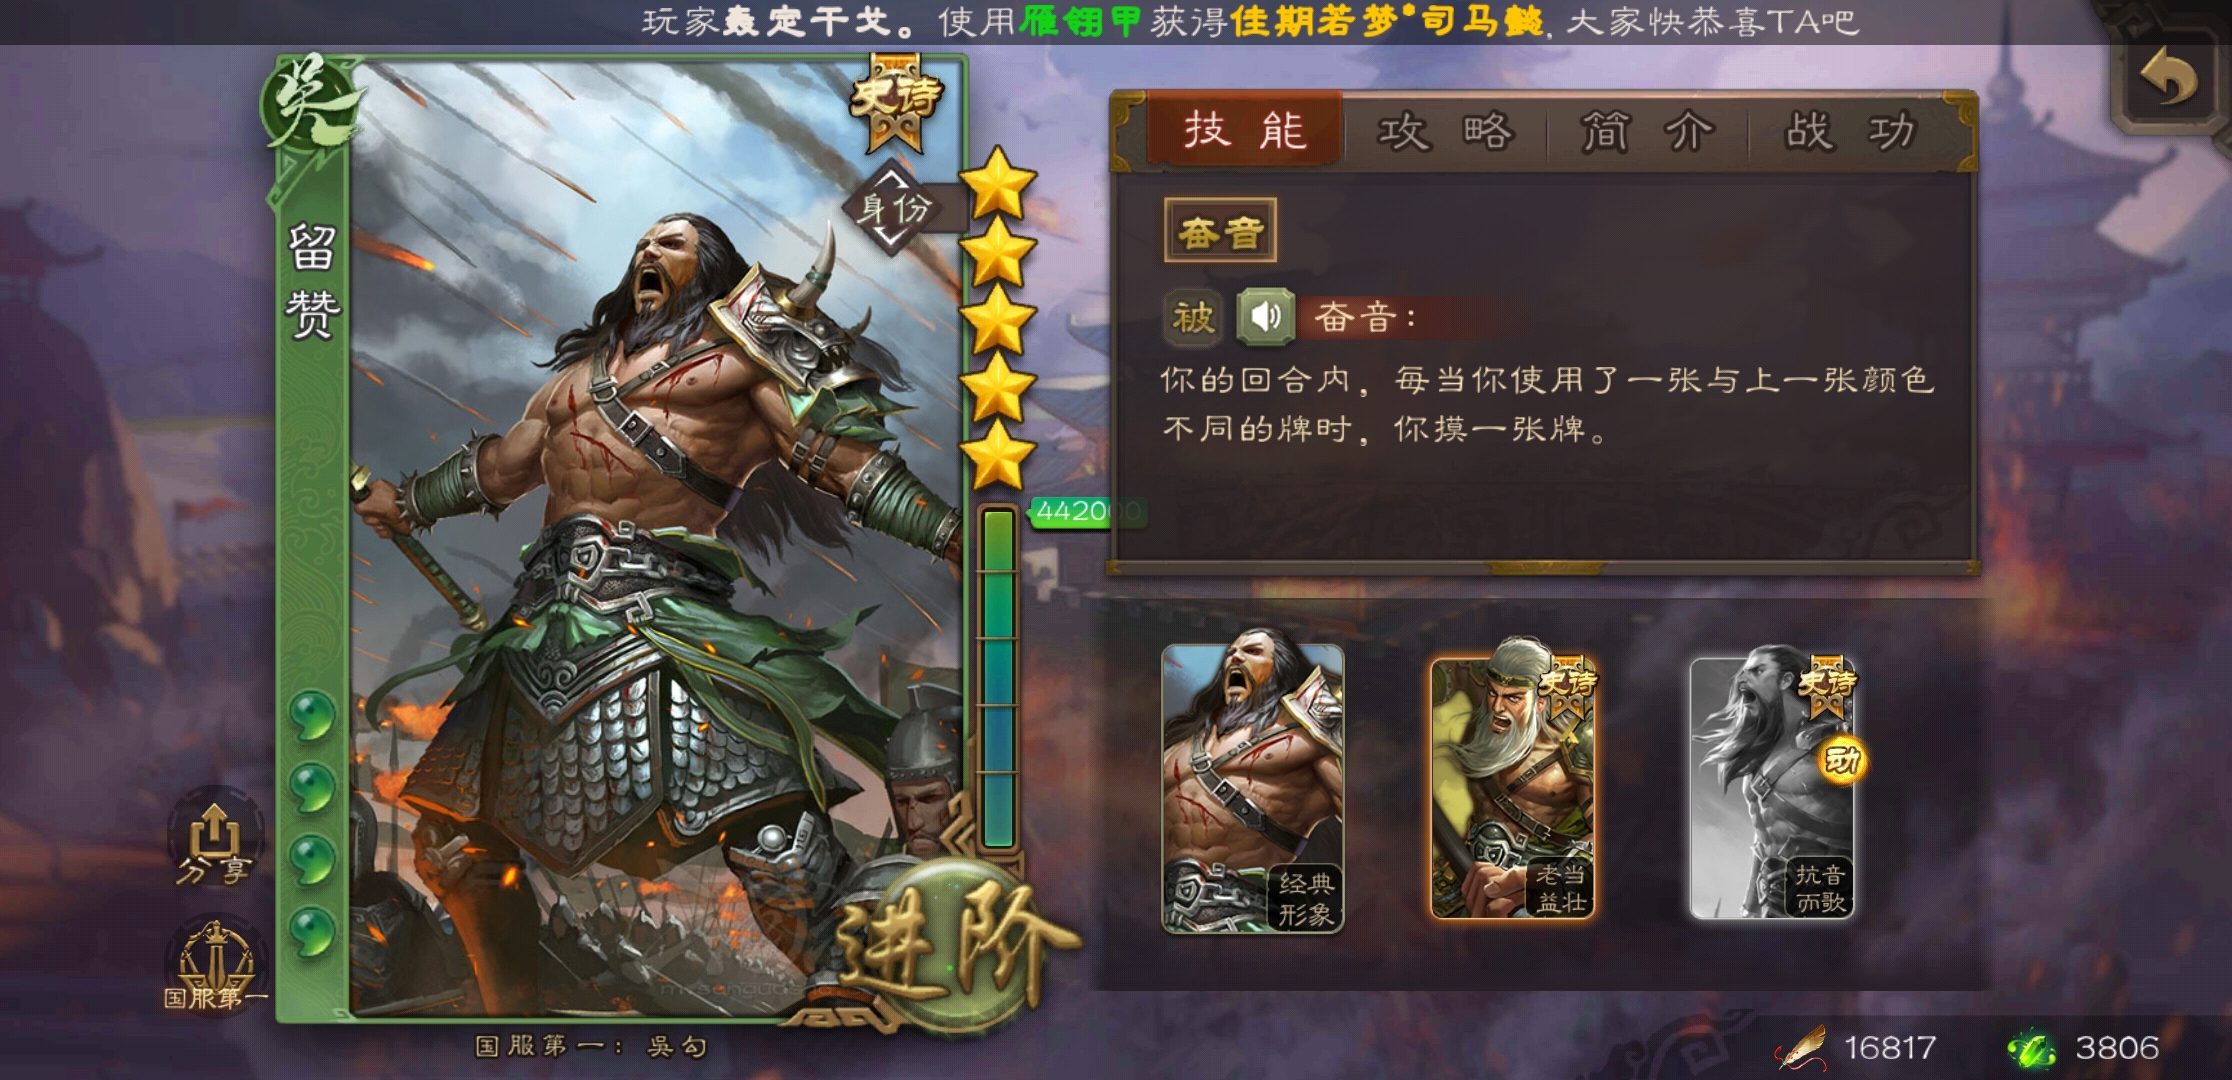2232x1080 pixels.
Task: Tap the green jade currency icon
Action: pos(2032,1048)
